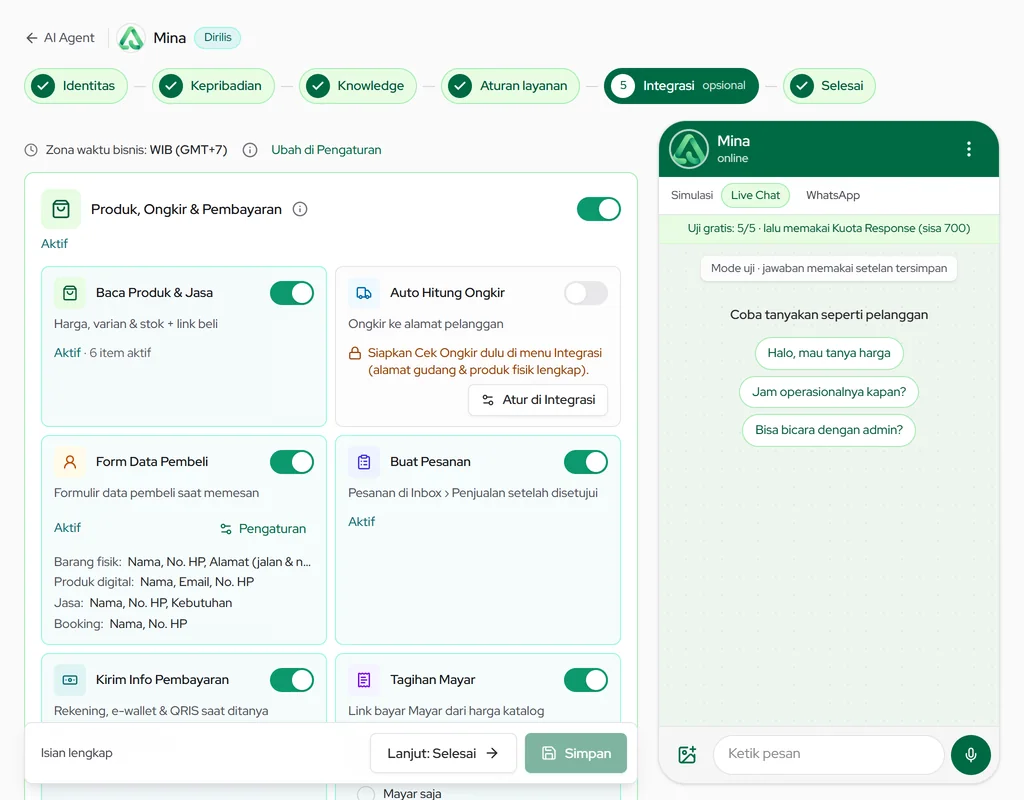This screenshot has width=1024, height=800.
Task: Open the Knowledge step
Action: point(358,86)
